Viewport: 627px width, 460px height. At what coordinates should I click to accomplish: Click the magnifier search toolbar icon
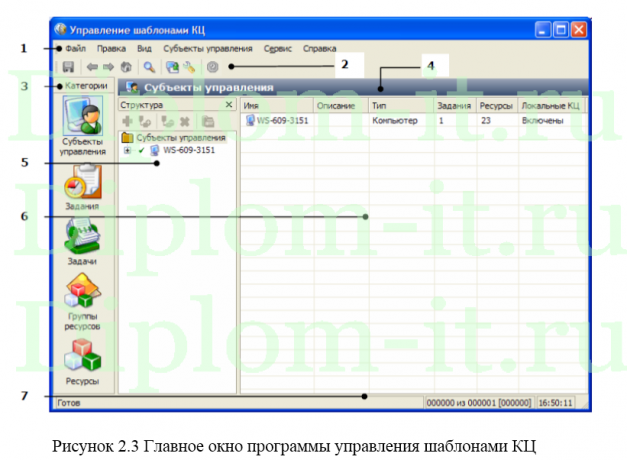pyautogui.click(x=149, y=67)
